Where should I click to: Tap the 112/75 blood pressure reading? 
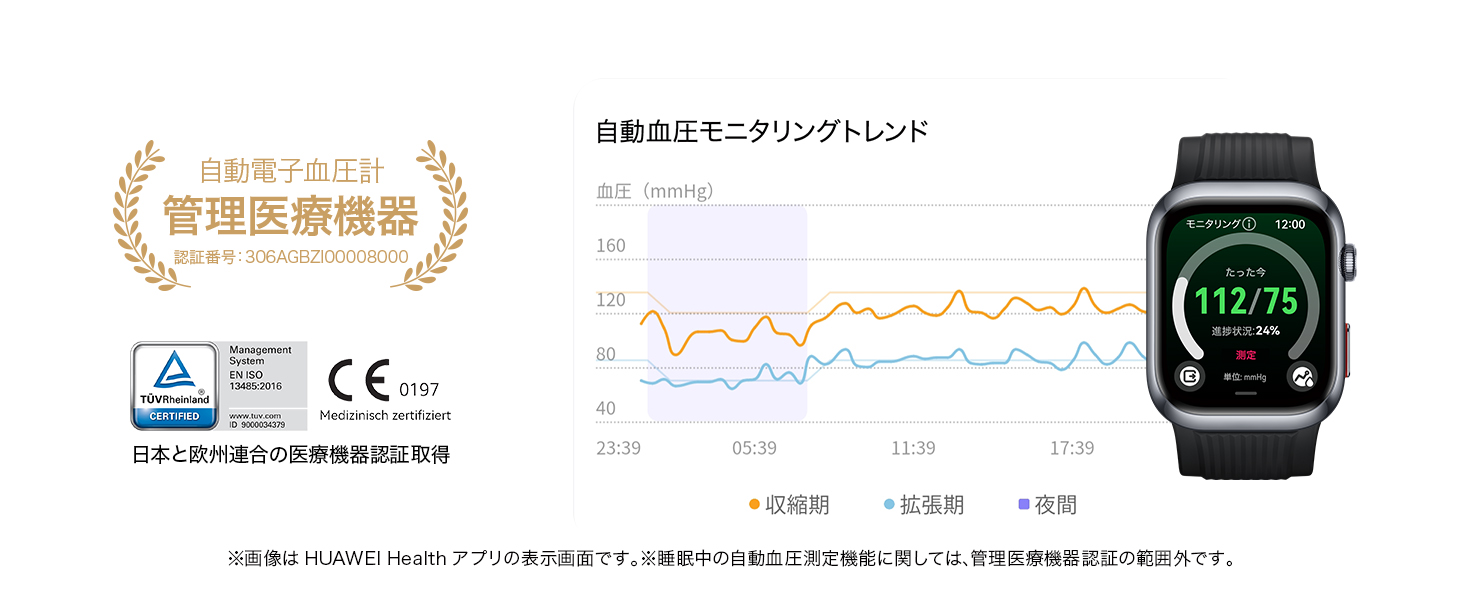point(1245,300)
